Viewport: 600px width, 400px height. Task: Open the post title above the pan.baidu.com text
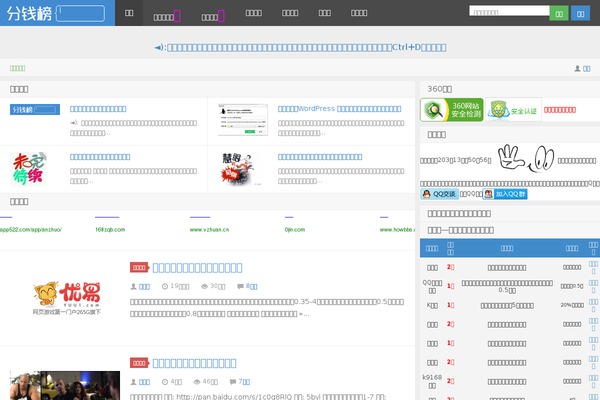pos(194,363)
